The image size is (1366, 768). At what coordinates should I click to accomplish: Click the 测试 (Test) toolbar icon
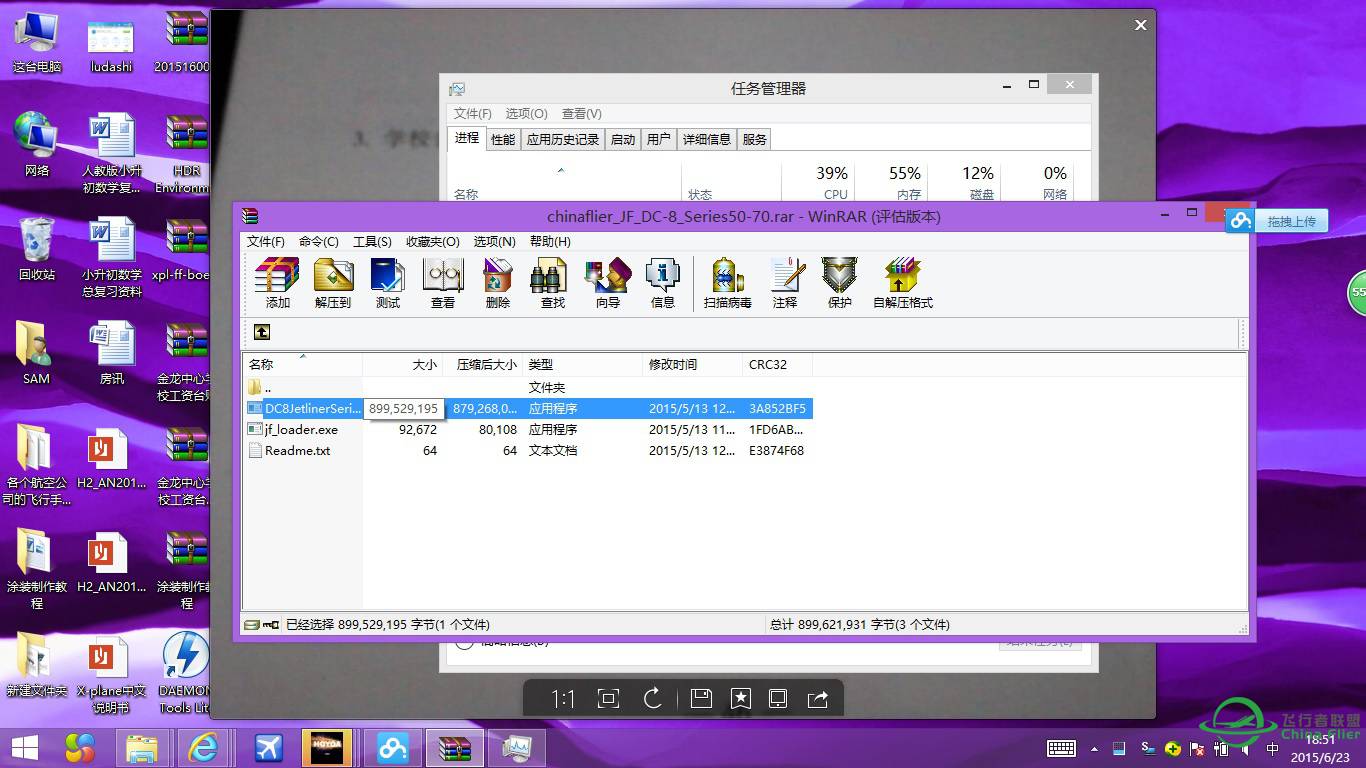[x=387, y=283]
